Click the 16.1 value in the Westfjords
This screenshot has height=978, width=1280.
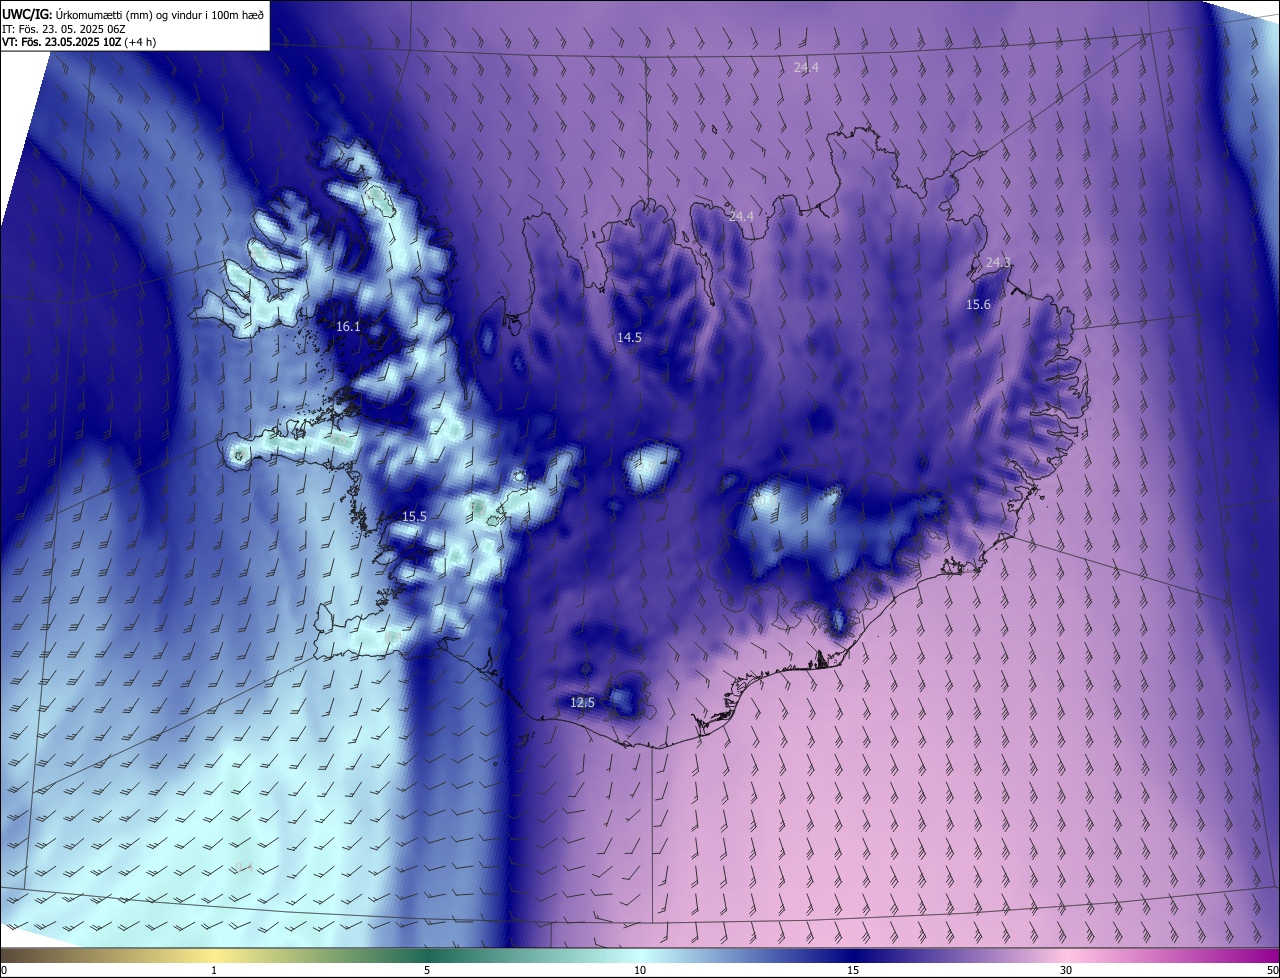[348, 327]
